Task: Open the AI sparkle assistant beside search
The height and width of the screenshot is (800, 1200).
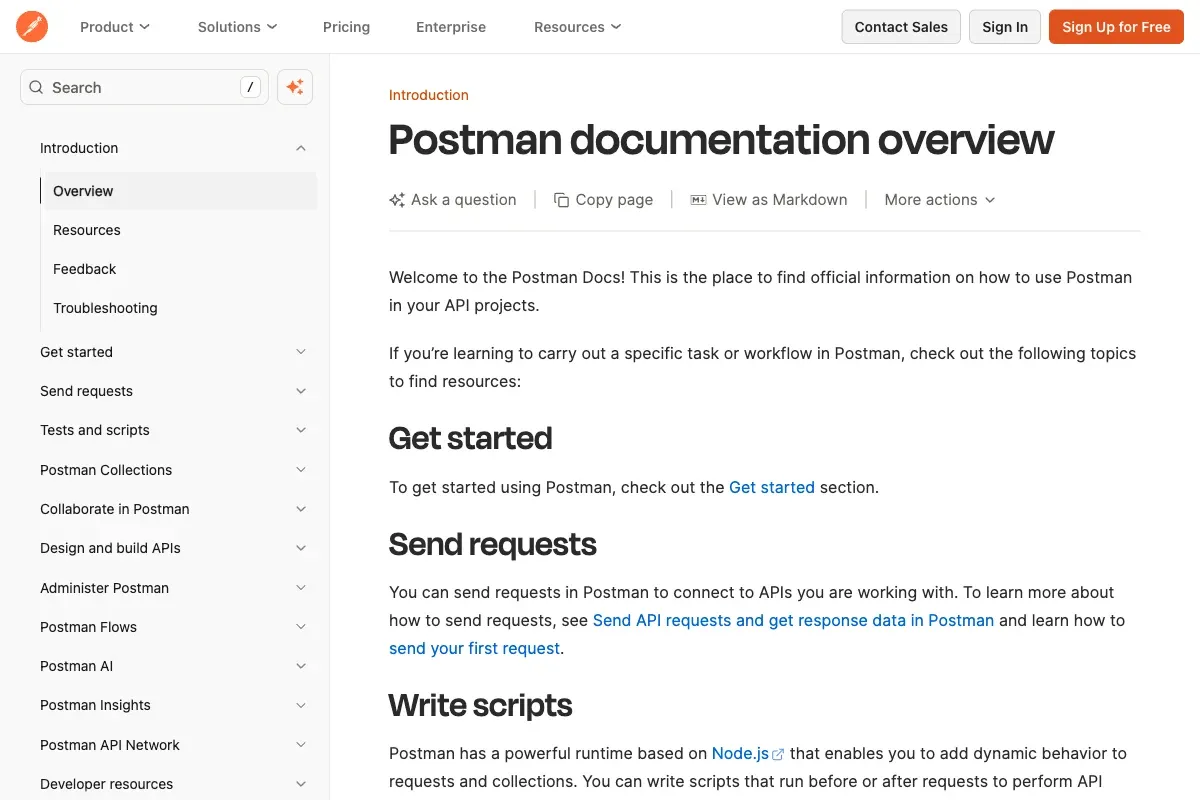Action: pos(294,87)
